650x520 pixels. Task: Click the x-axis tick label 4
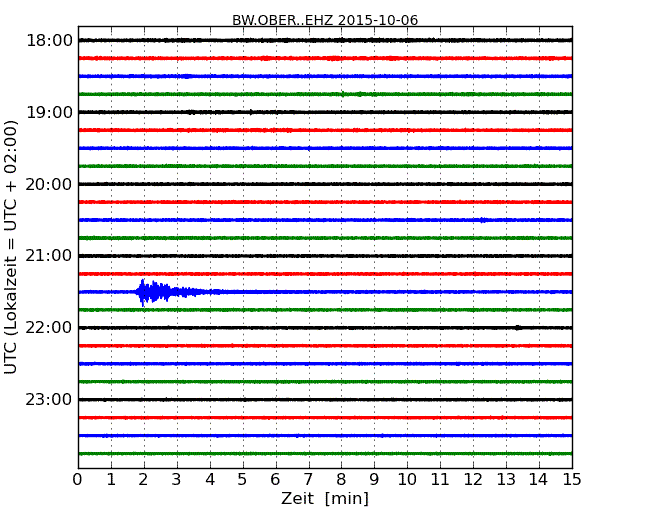tap(210, 480)
